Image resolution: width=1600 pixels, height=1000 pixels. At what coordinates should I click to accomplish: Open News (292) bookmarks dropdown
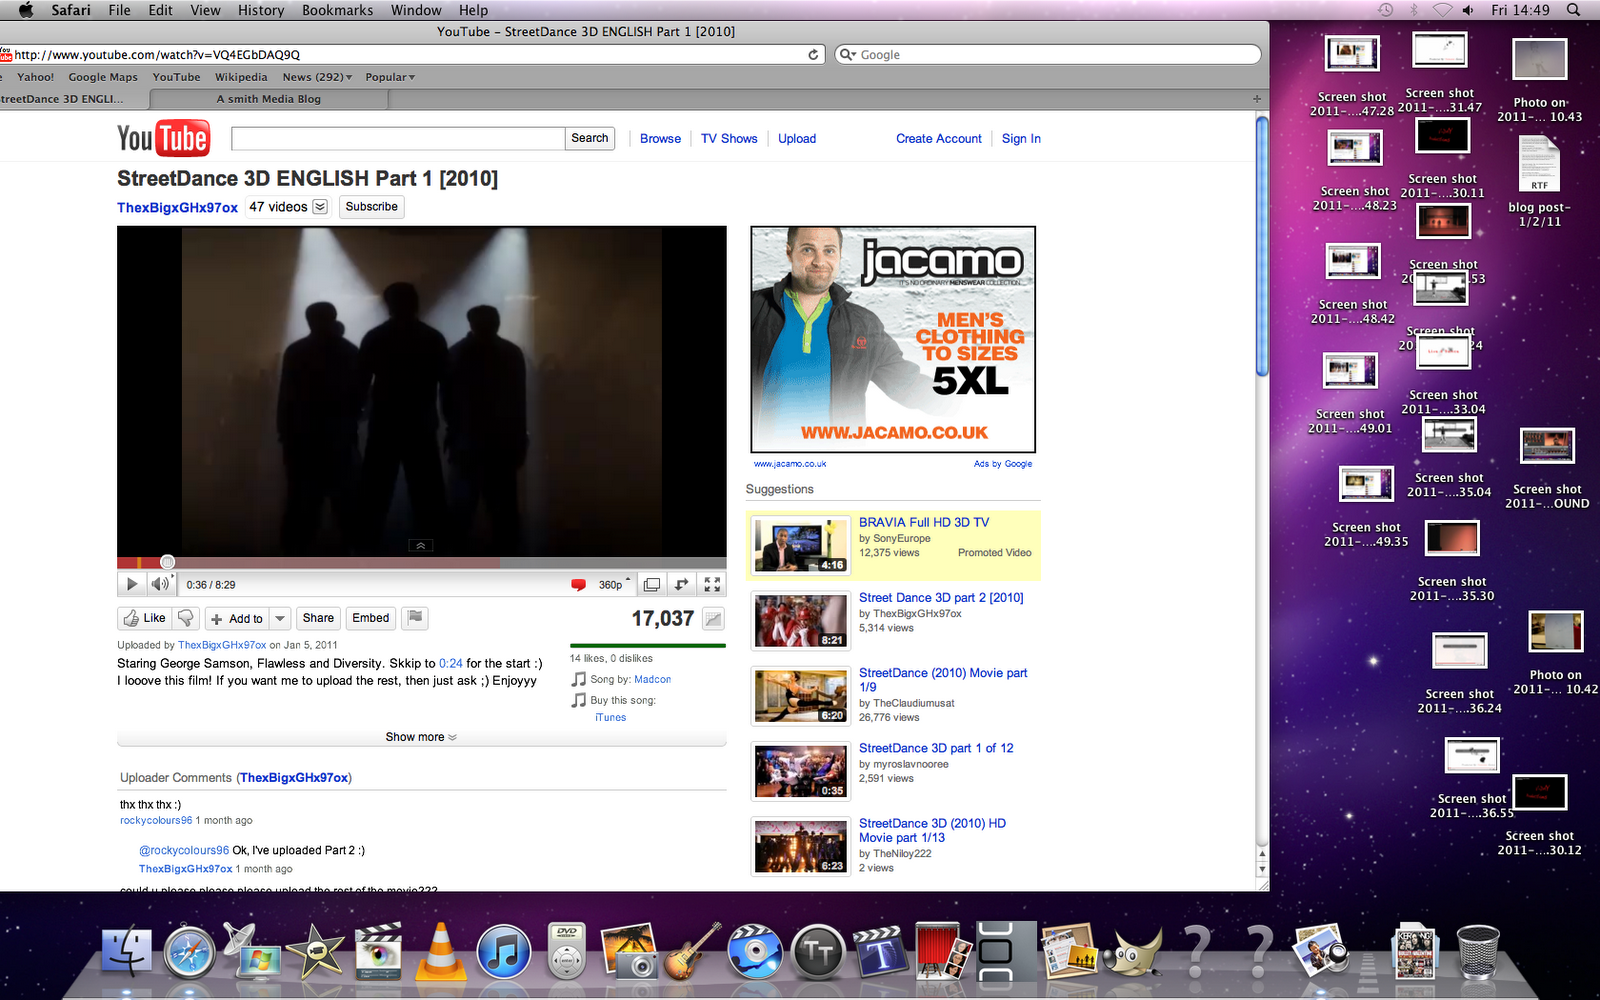coord(317,77)
